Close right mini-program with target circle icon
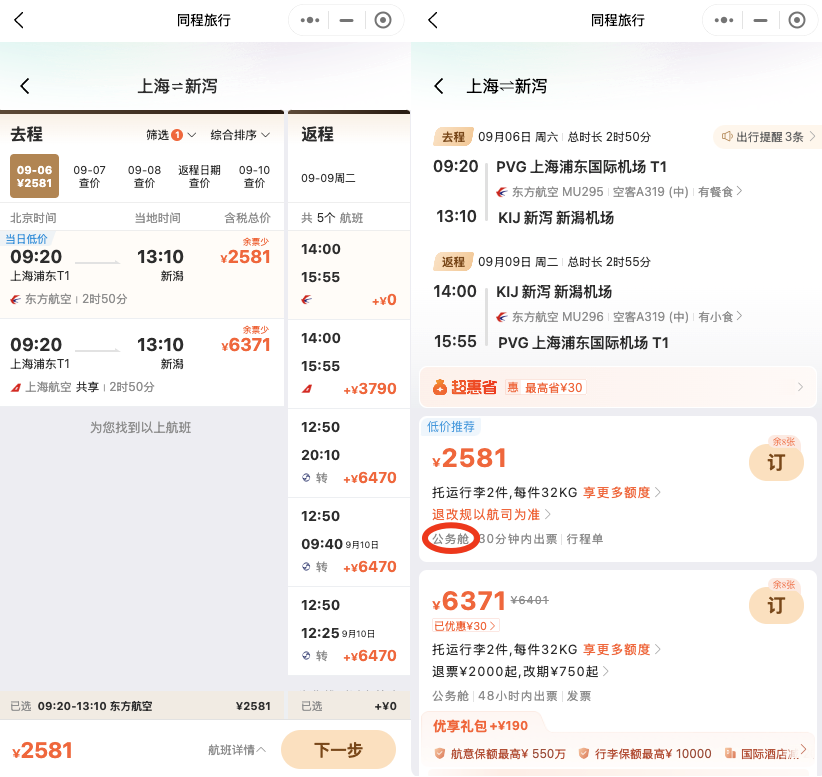The image size is (822, 777). pyautogui.click(x=797, y=20)
